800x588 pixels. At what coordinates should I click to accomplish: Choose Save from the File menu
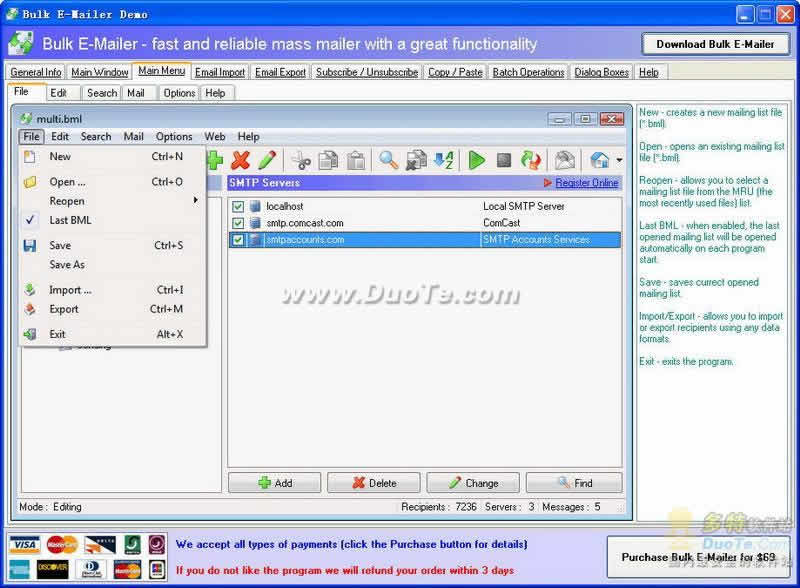pos(112,246)
